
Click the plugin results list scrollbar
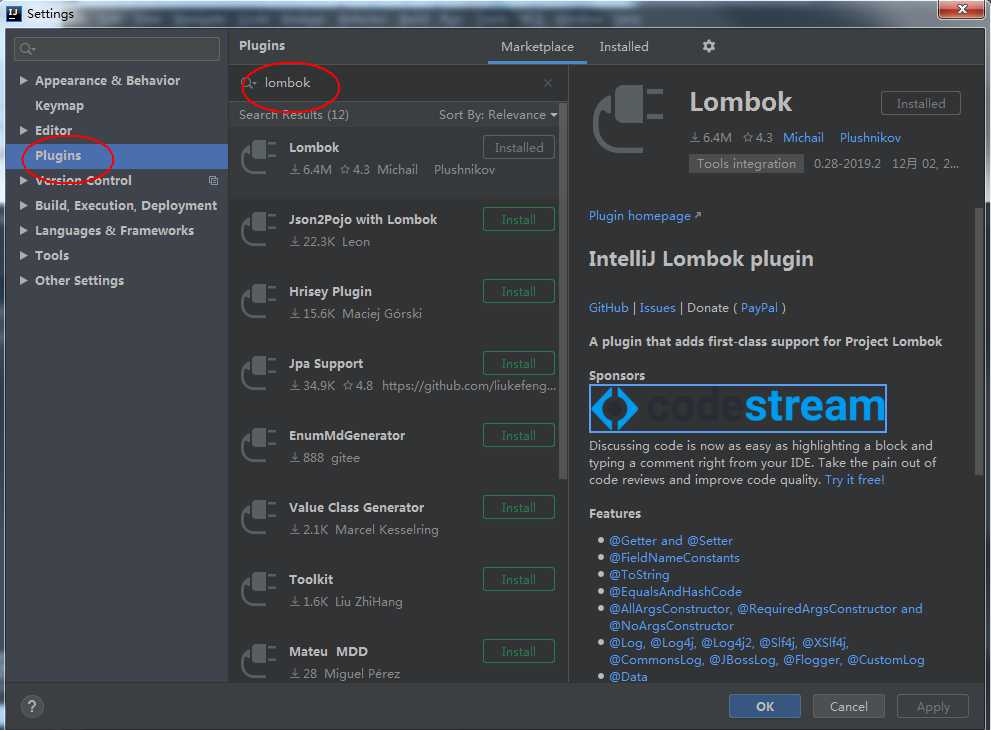[562, 291]
